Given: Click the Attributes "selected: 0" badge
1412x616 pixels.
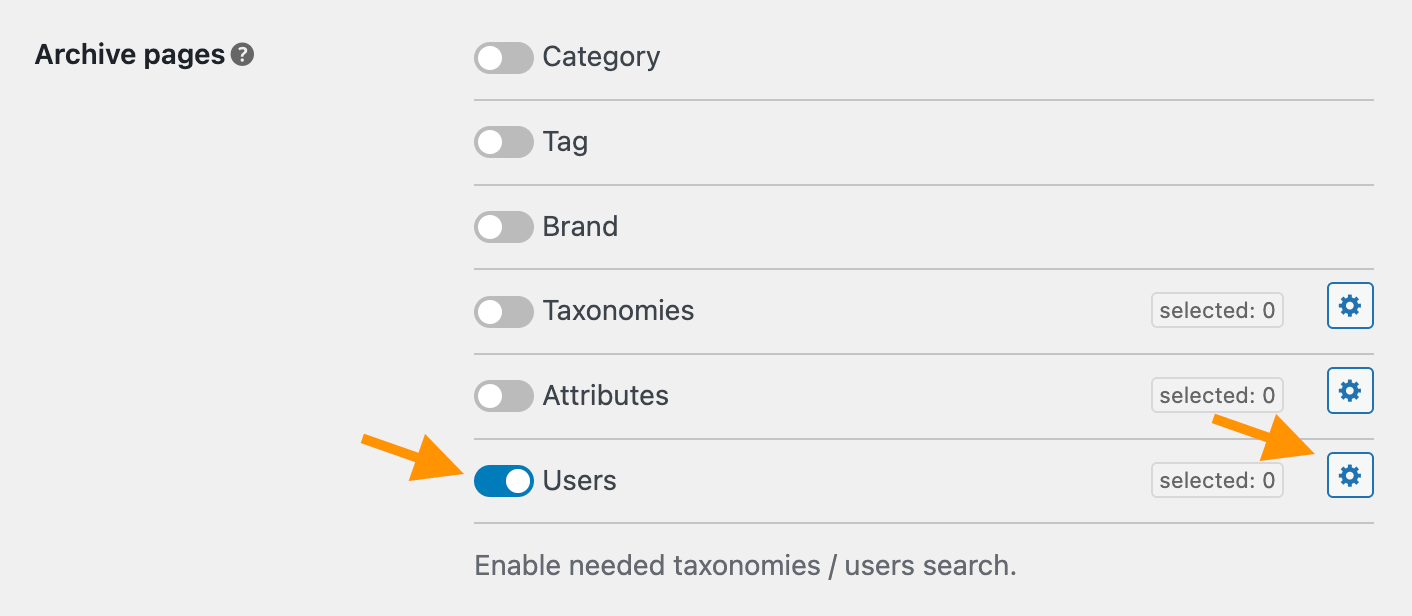Looking at the screenshot, I should tap(1217, 396).
